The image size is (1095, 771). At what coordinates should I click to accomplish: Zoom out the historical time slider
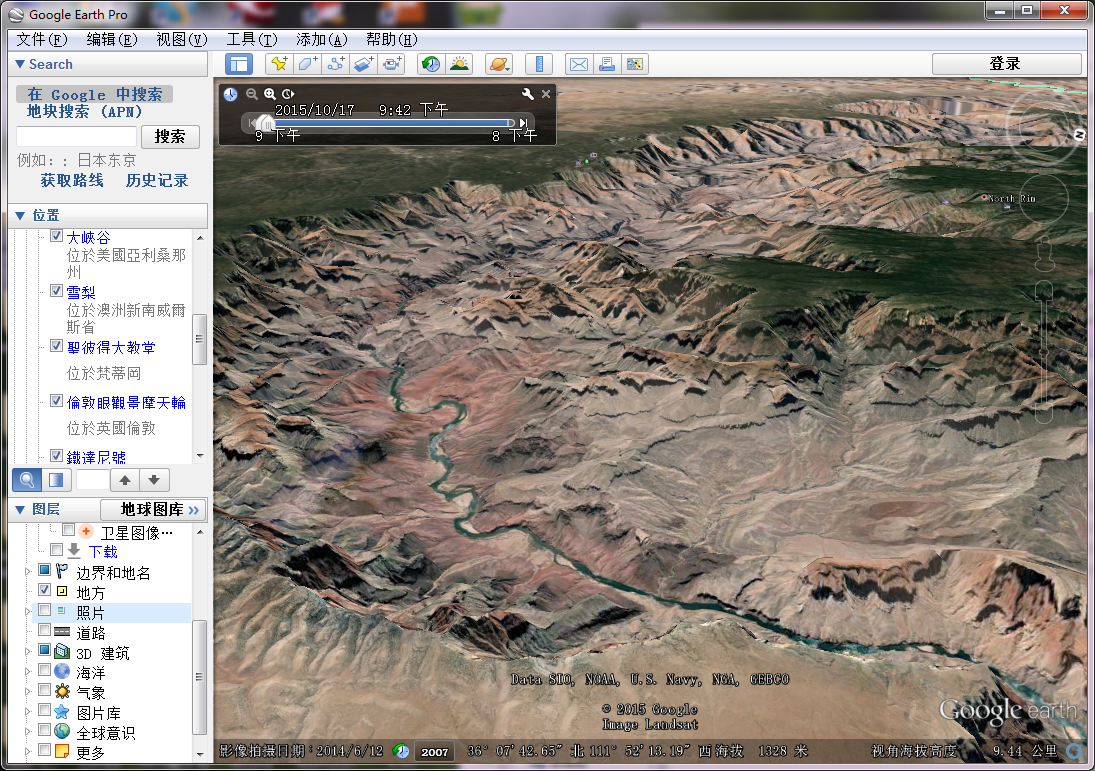coord(251,94)
